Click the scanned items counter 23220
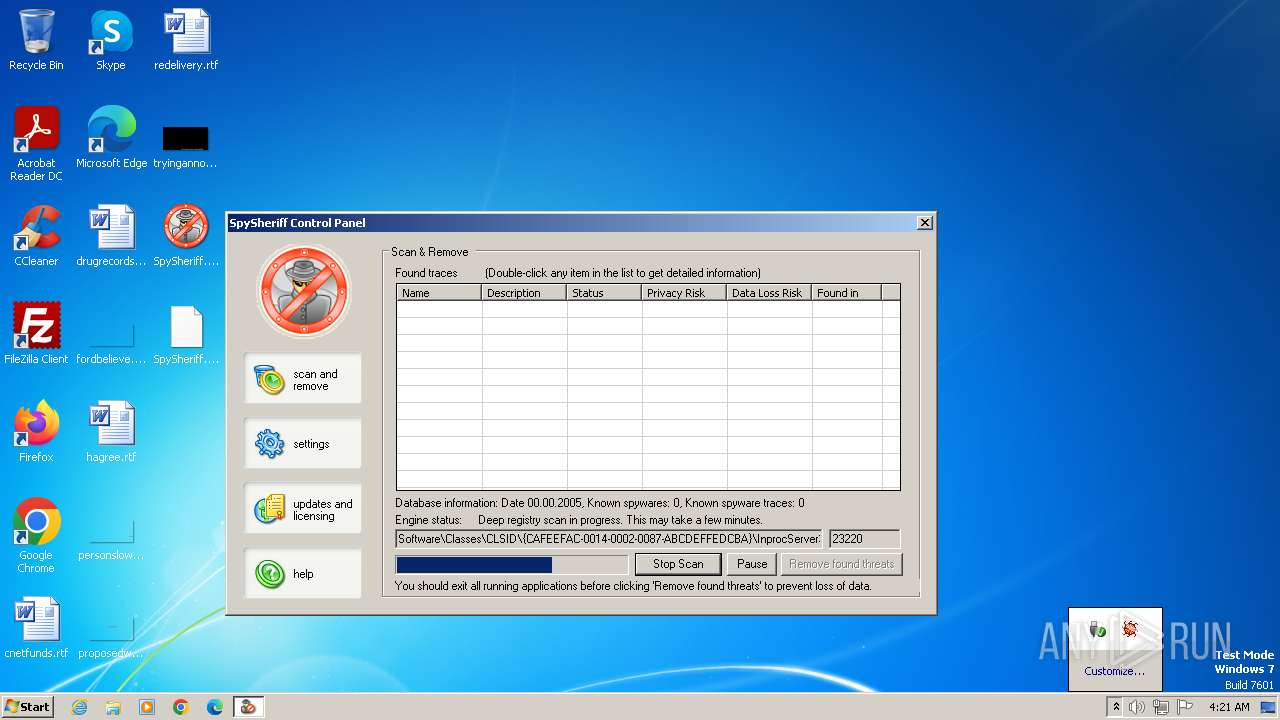This screenshot has width=1280, height=720. coord(864,539)
